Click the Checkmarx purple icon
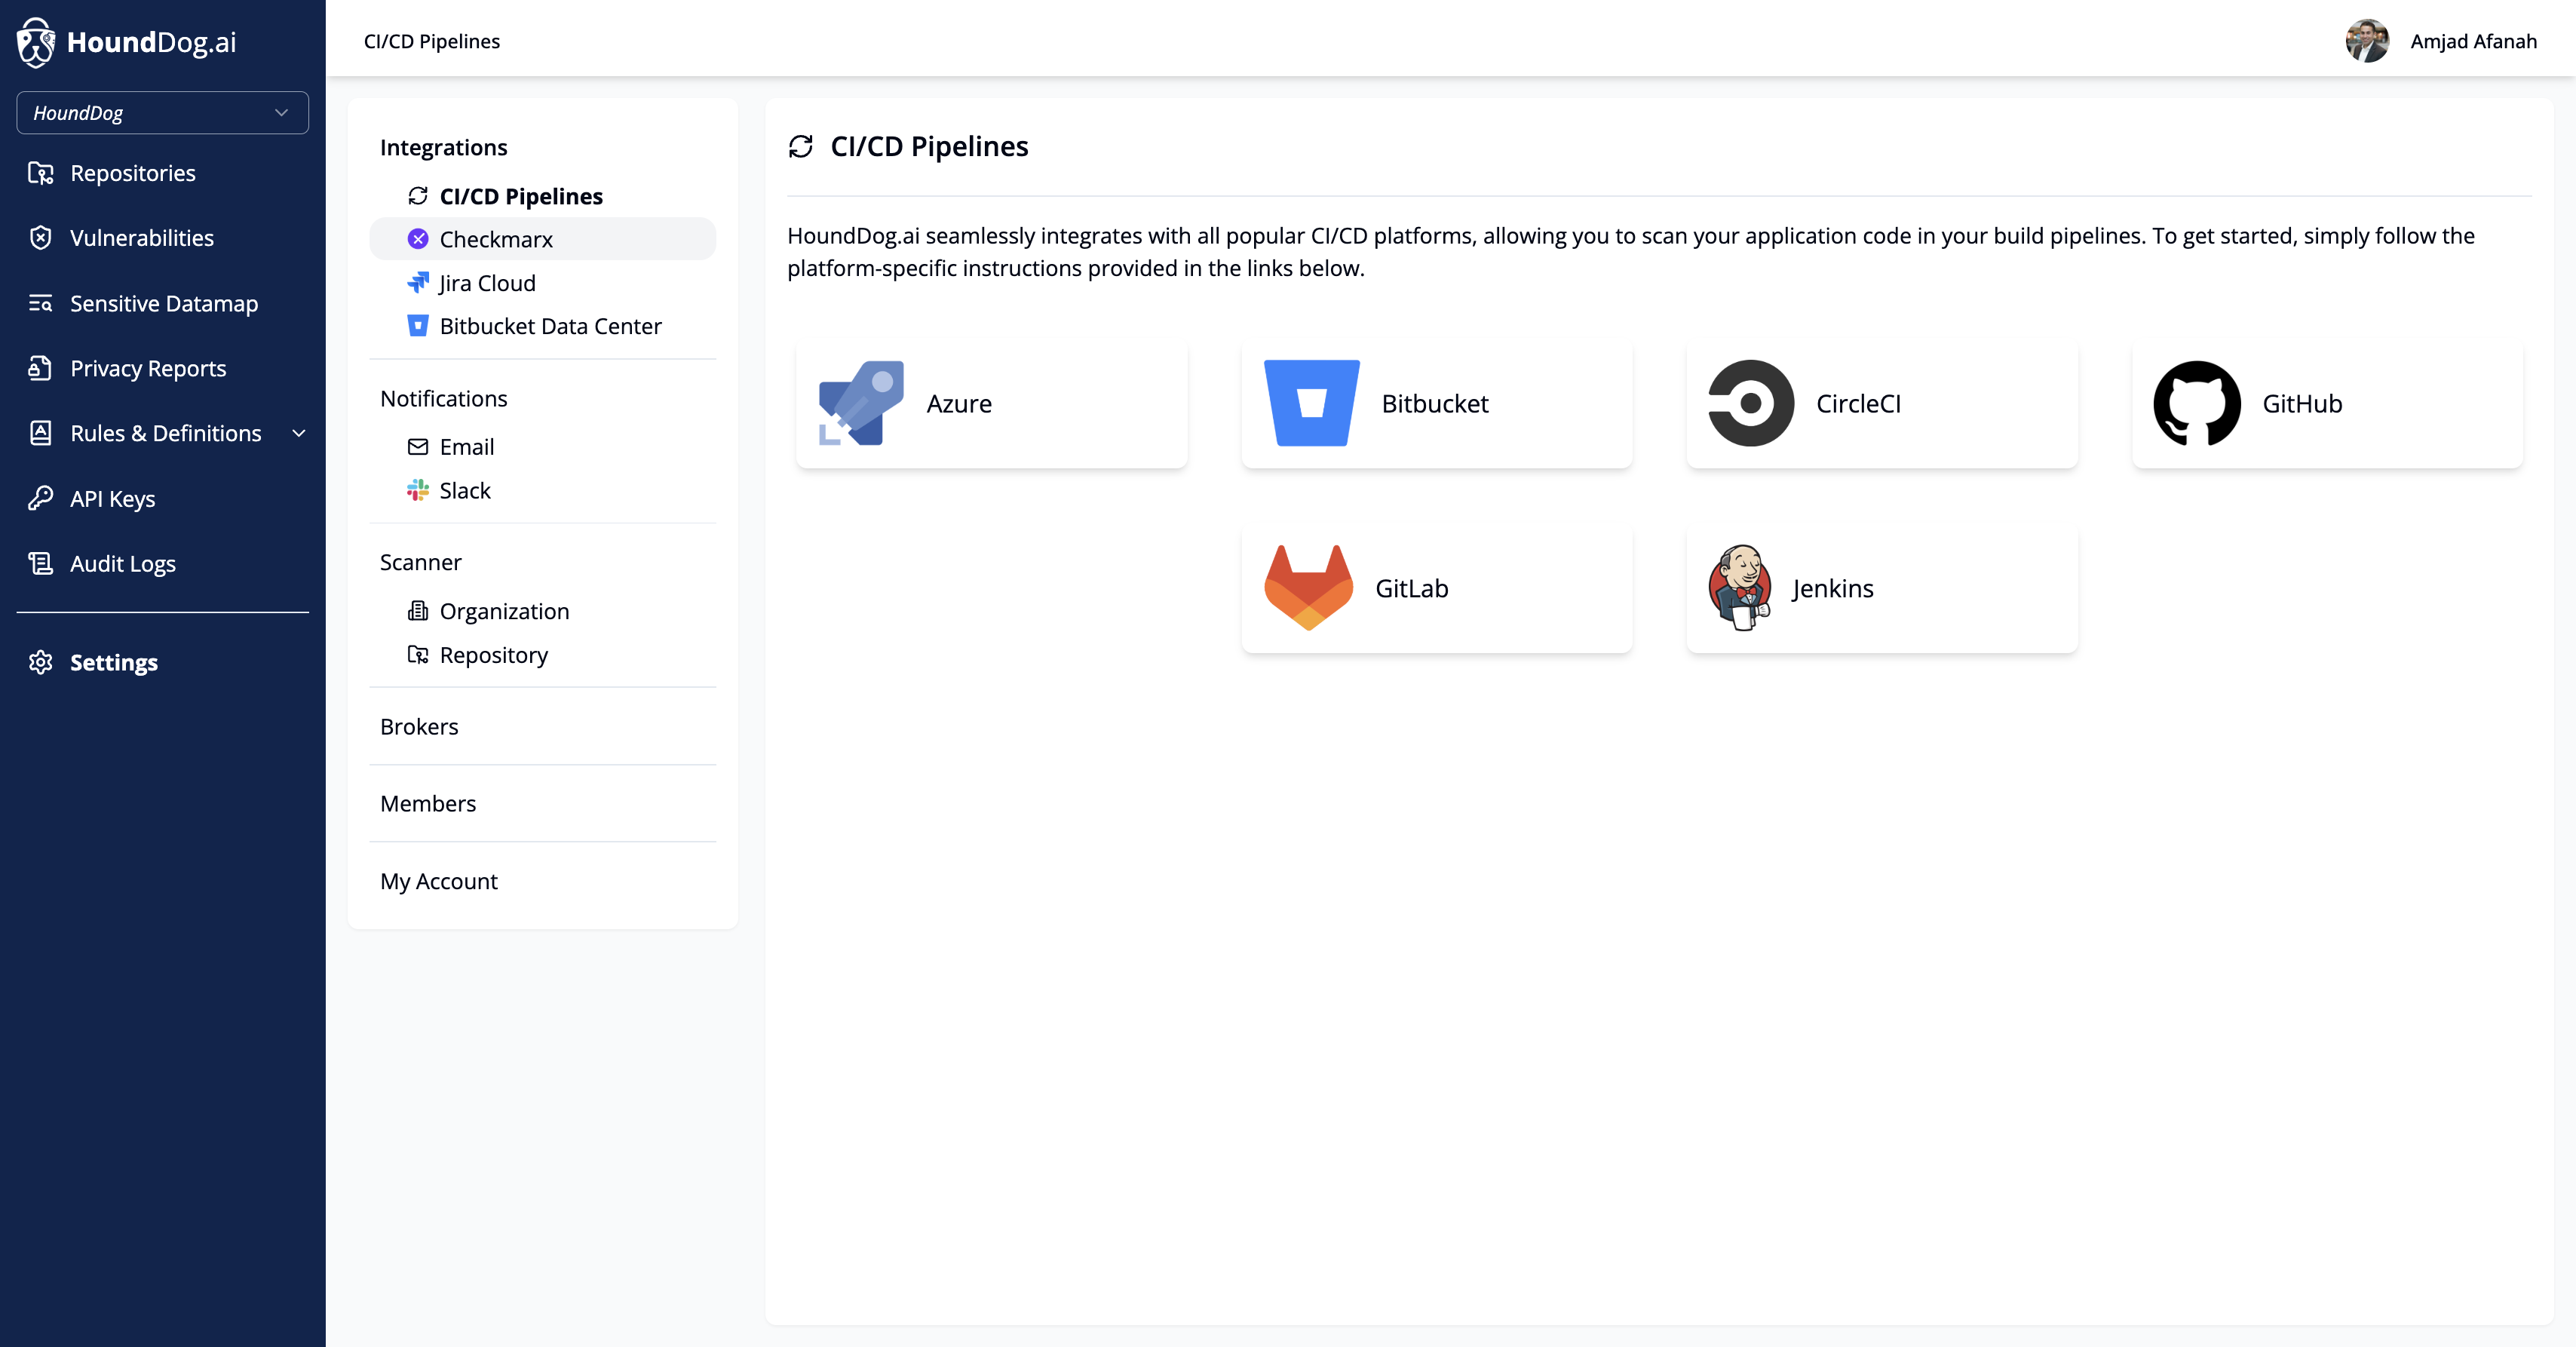Image resolution: width=2576 pixels, height=1347 pixels. [x=418, y=239]
